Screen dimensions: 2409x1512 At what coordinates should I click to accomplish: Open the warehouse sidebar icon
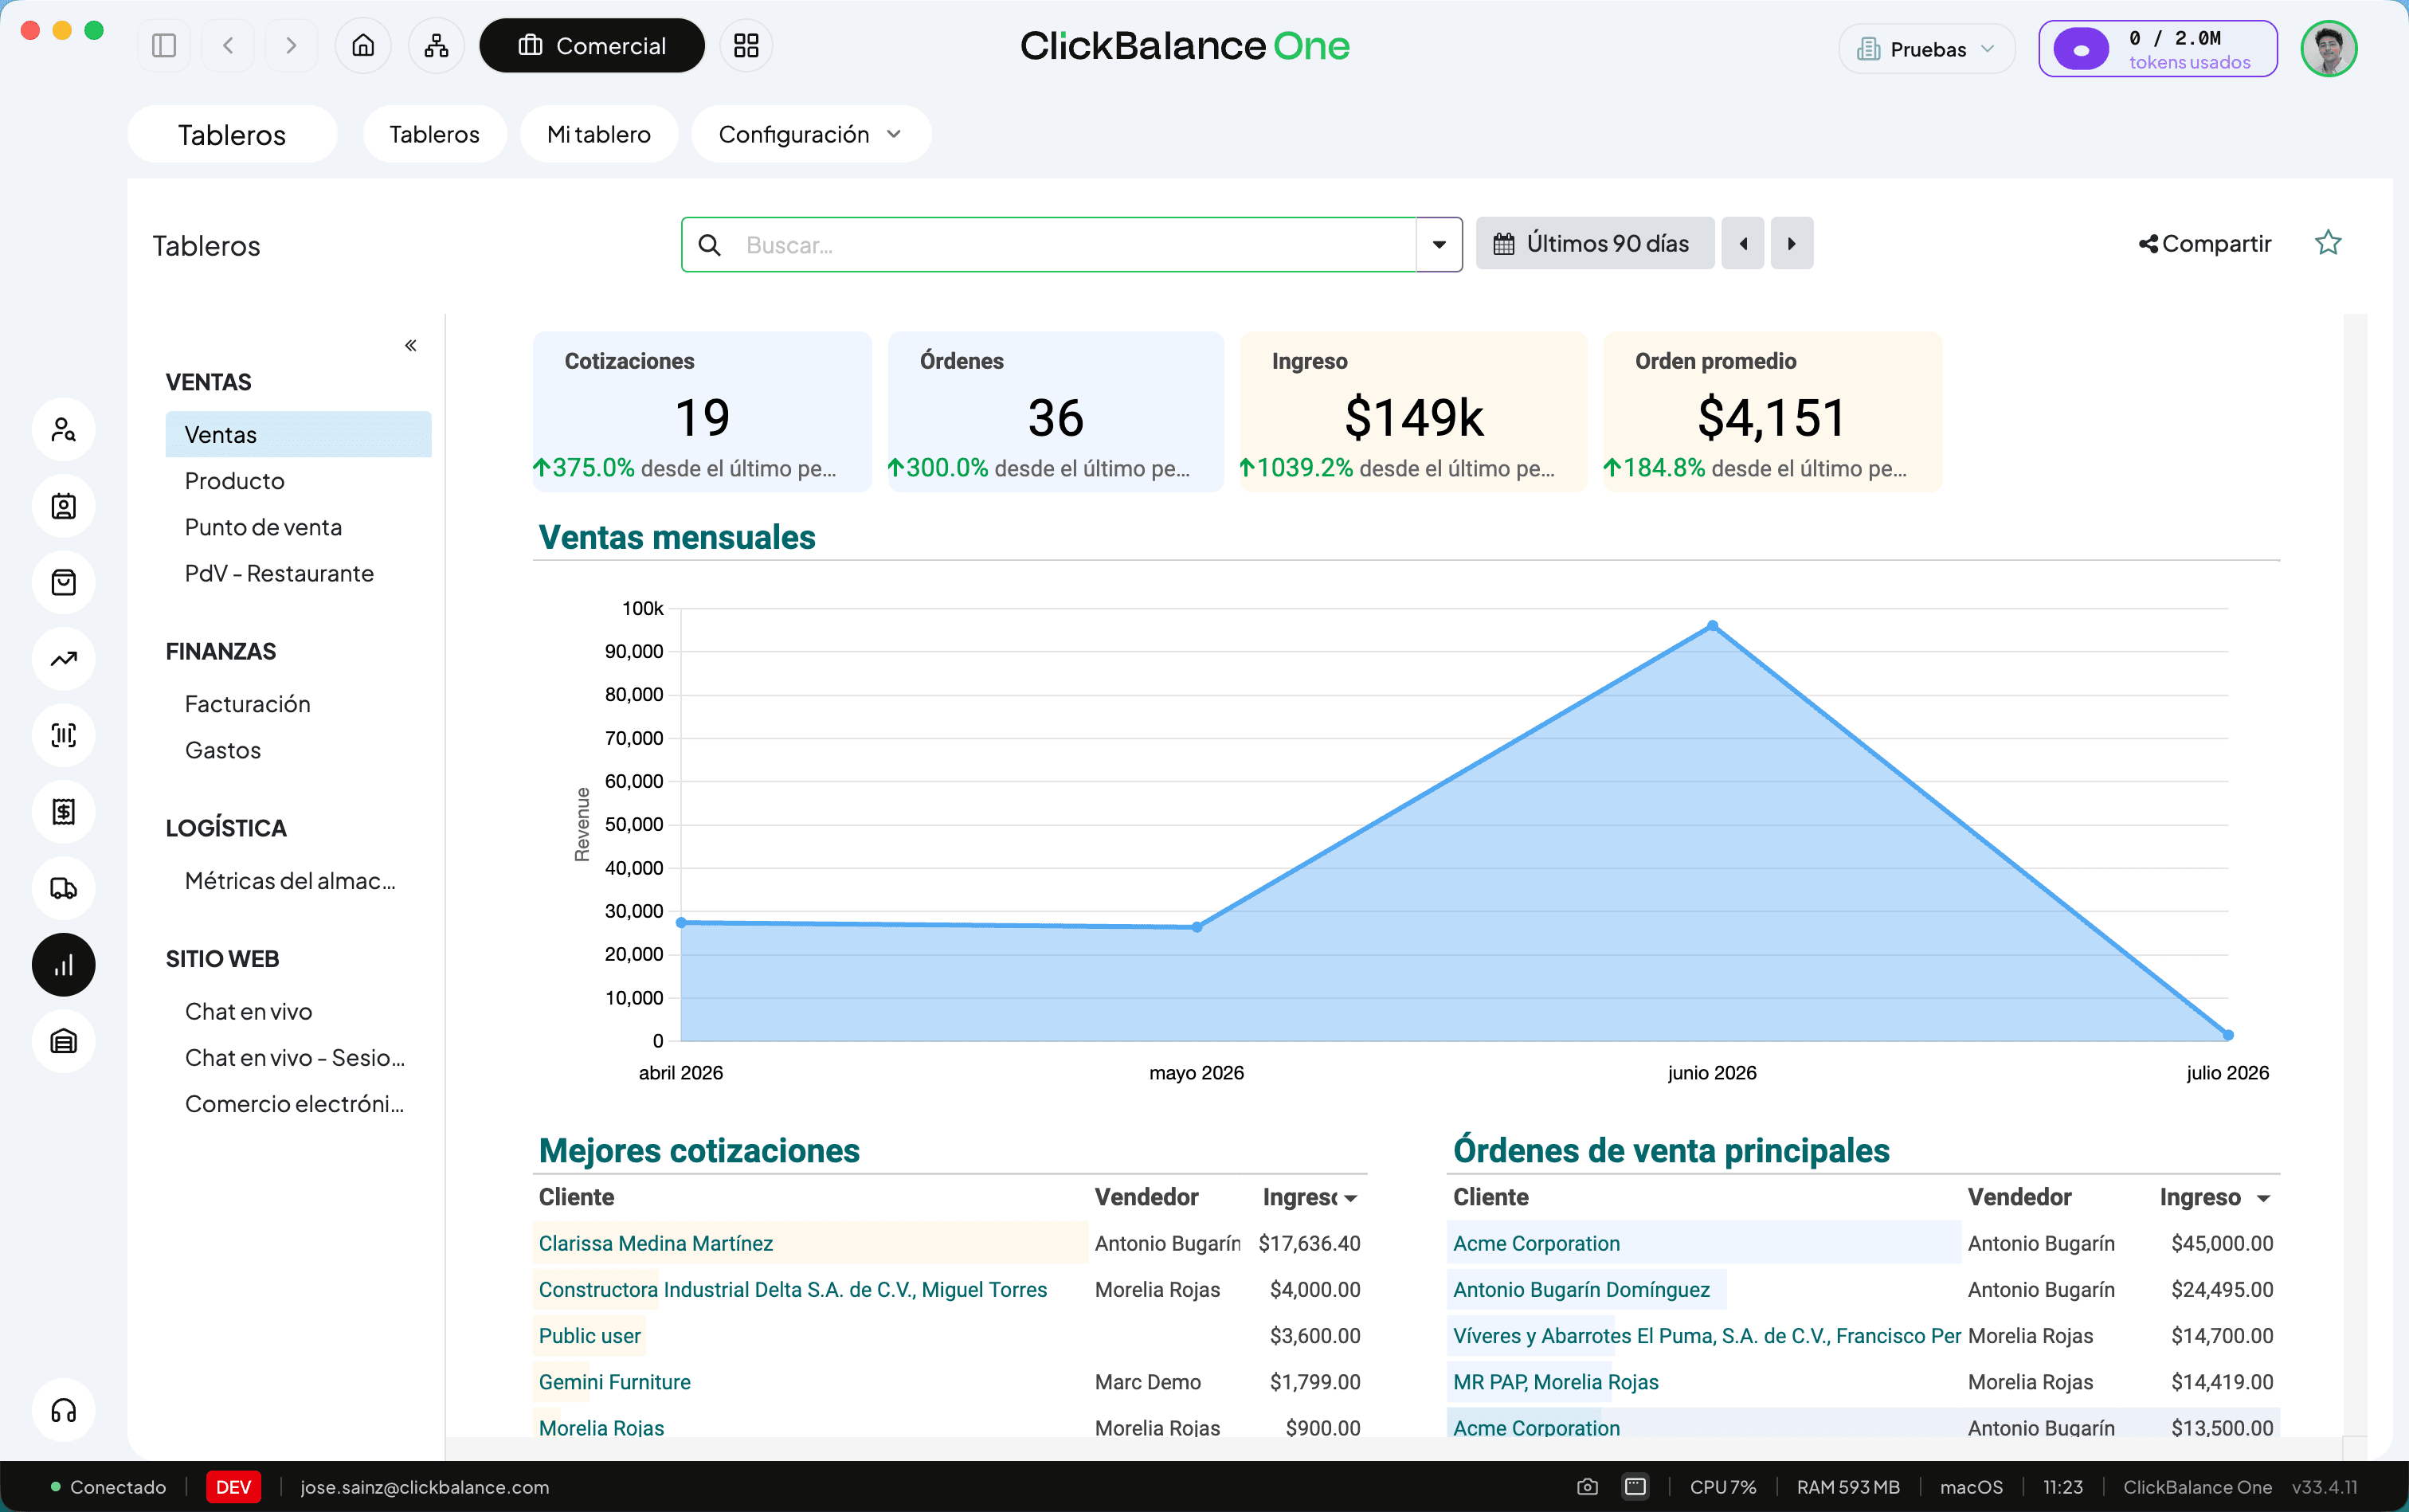(64, 1042)
